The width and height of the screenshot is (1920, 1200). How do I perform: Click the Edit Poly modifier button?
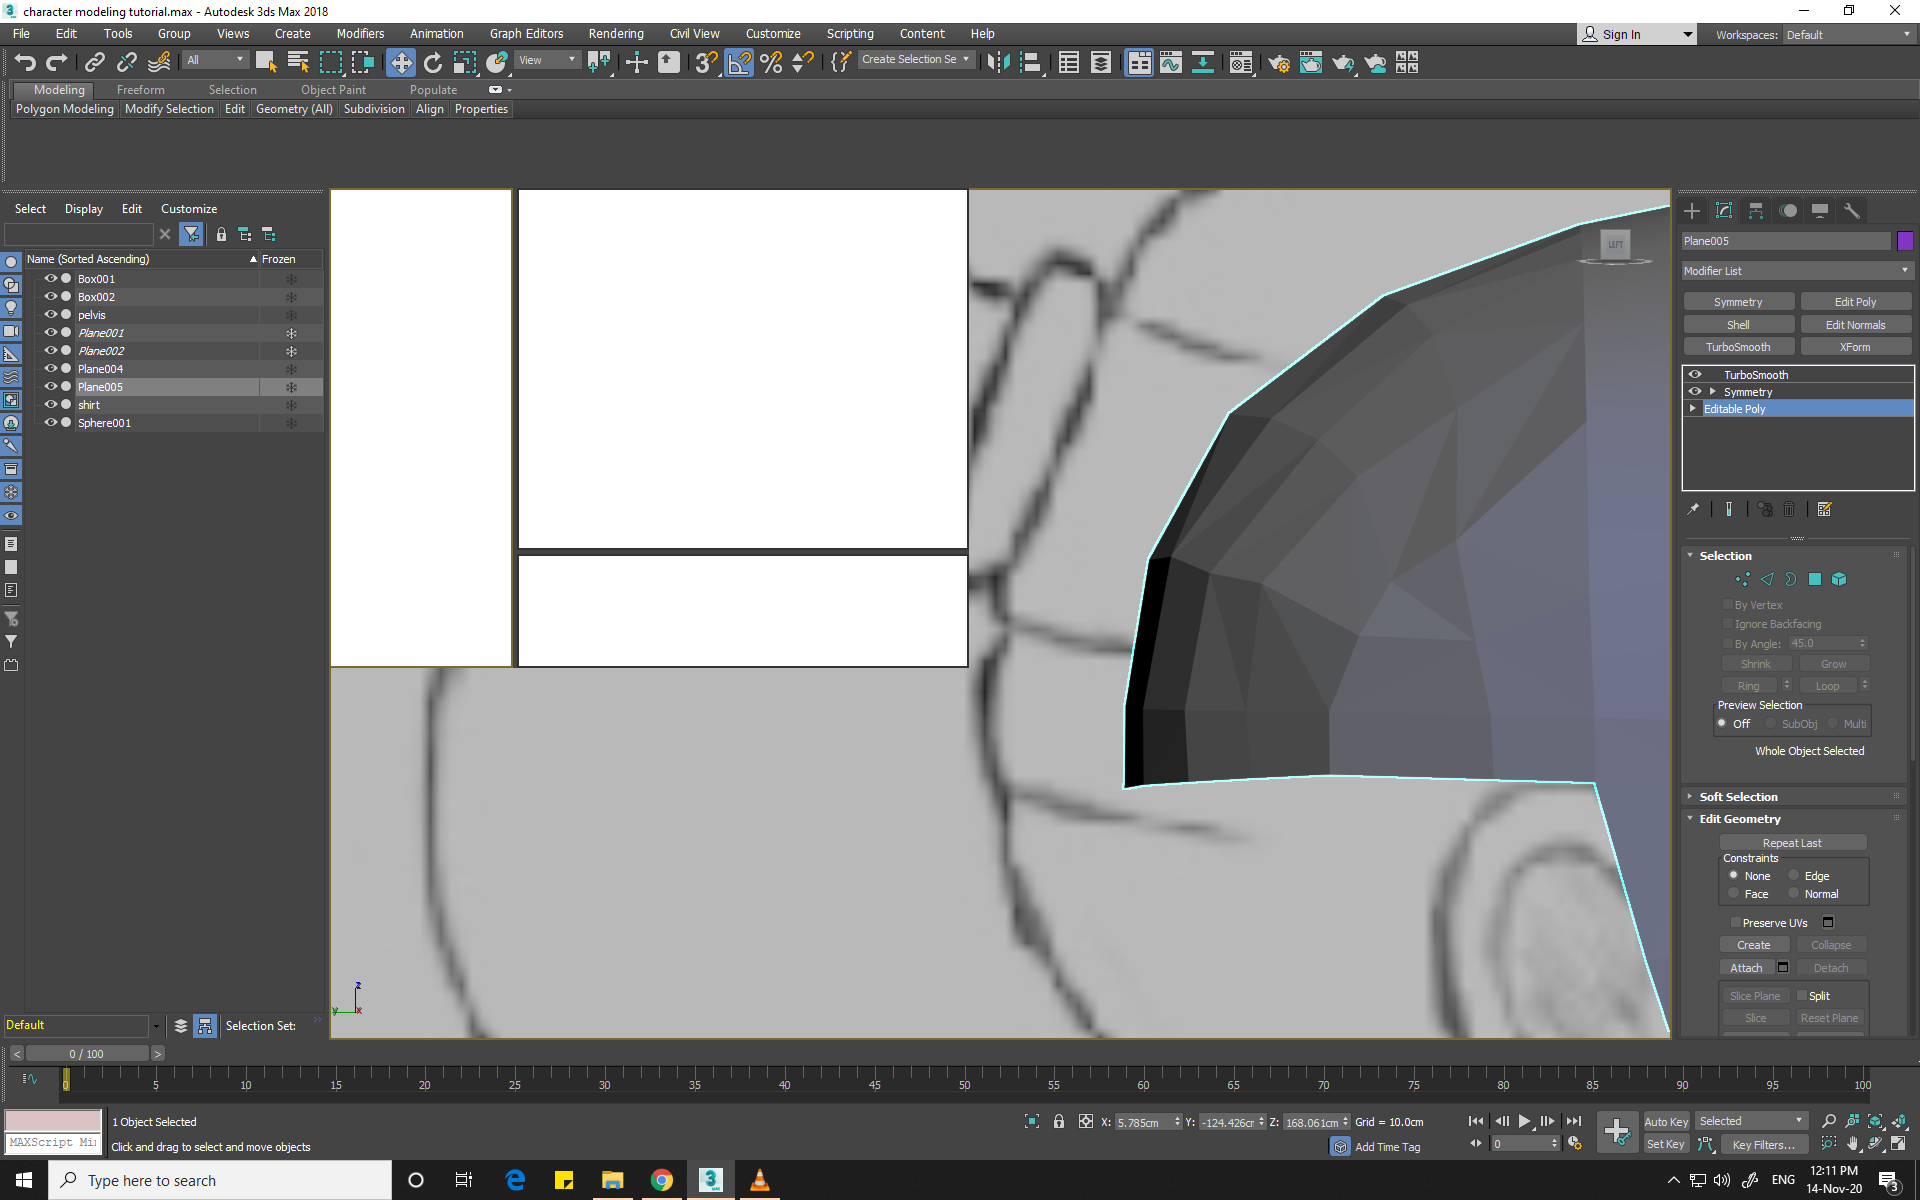[x=1854, y=301]
